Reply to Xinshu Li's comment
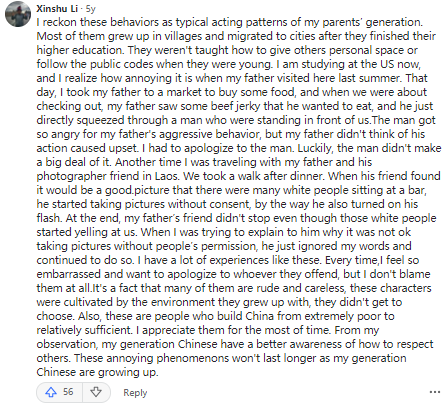 pyautogui.click(x=135, y=393)
